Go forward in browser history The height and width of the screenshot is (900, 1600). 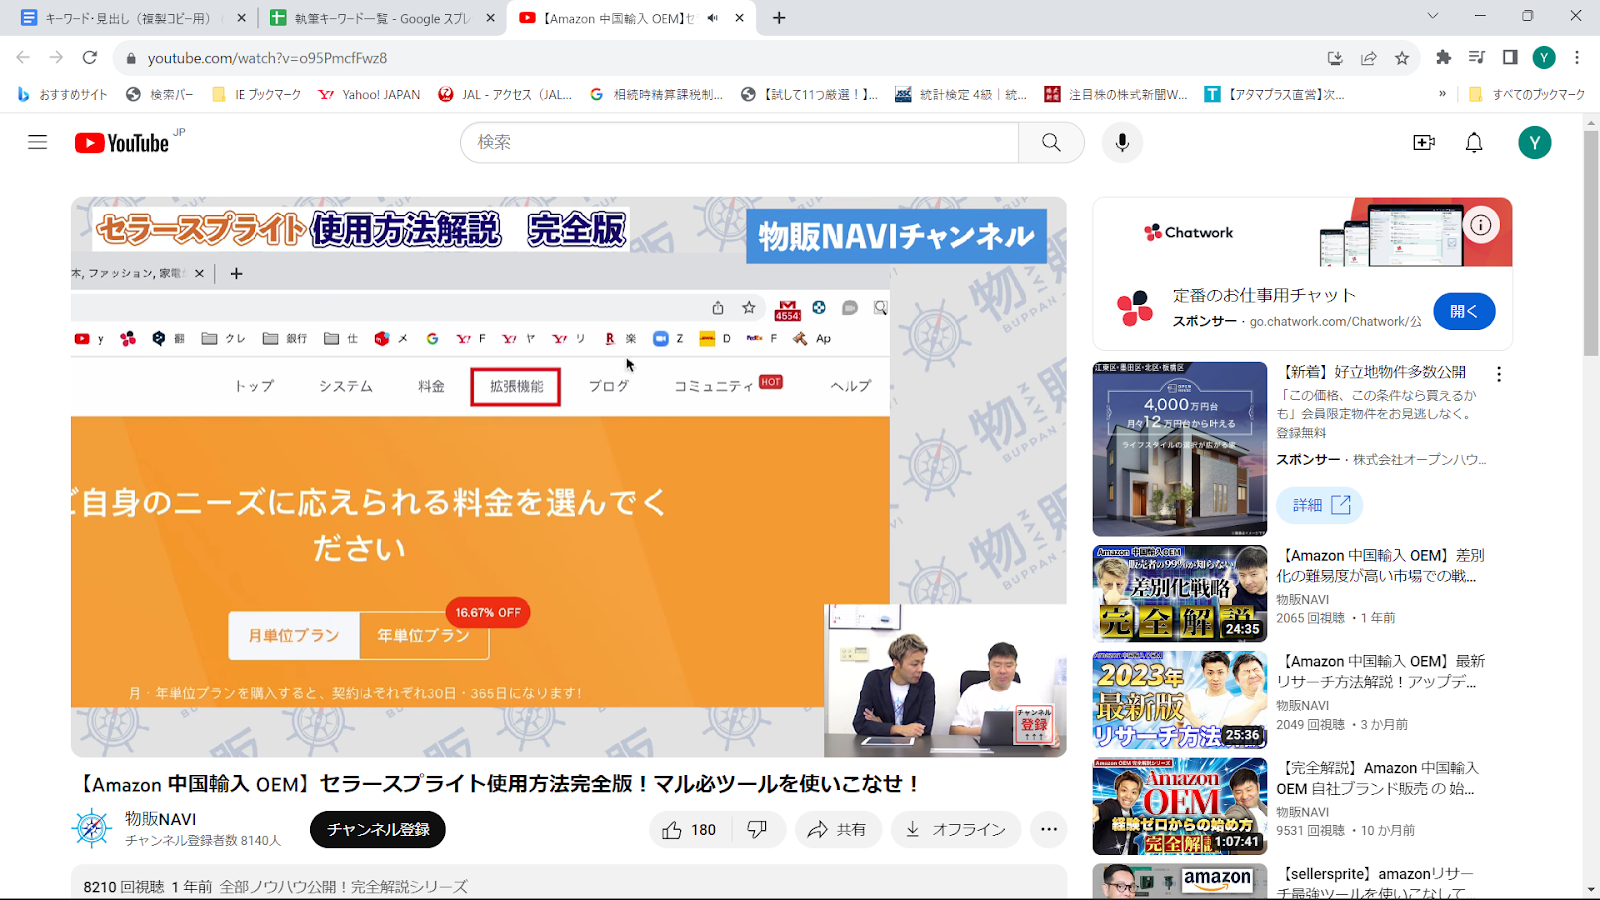tap(56, 58)
